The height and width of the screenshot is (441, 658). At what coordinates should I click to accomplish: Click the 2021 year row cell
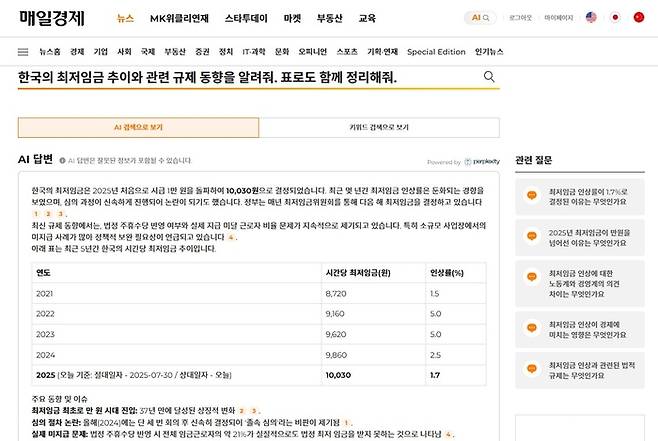[177, 294]
